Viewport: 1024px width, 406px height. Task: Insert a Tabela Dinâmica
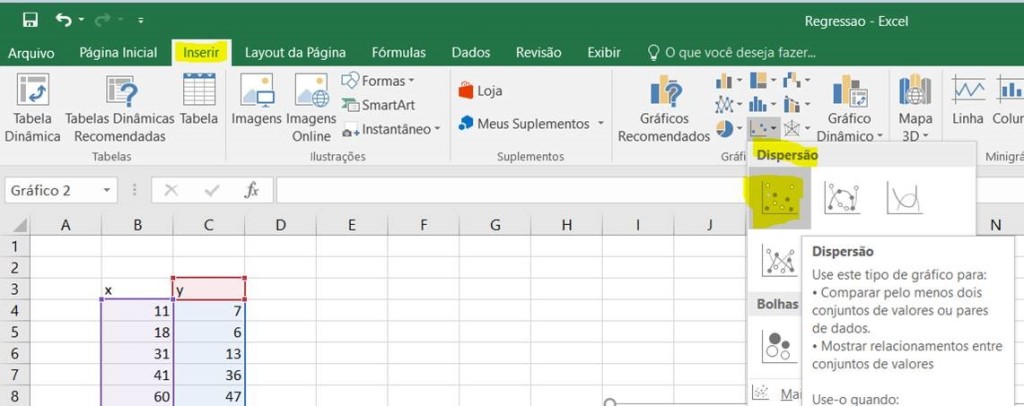[32, 108]
